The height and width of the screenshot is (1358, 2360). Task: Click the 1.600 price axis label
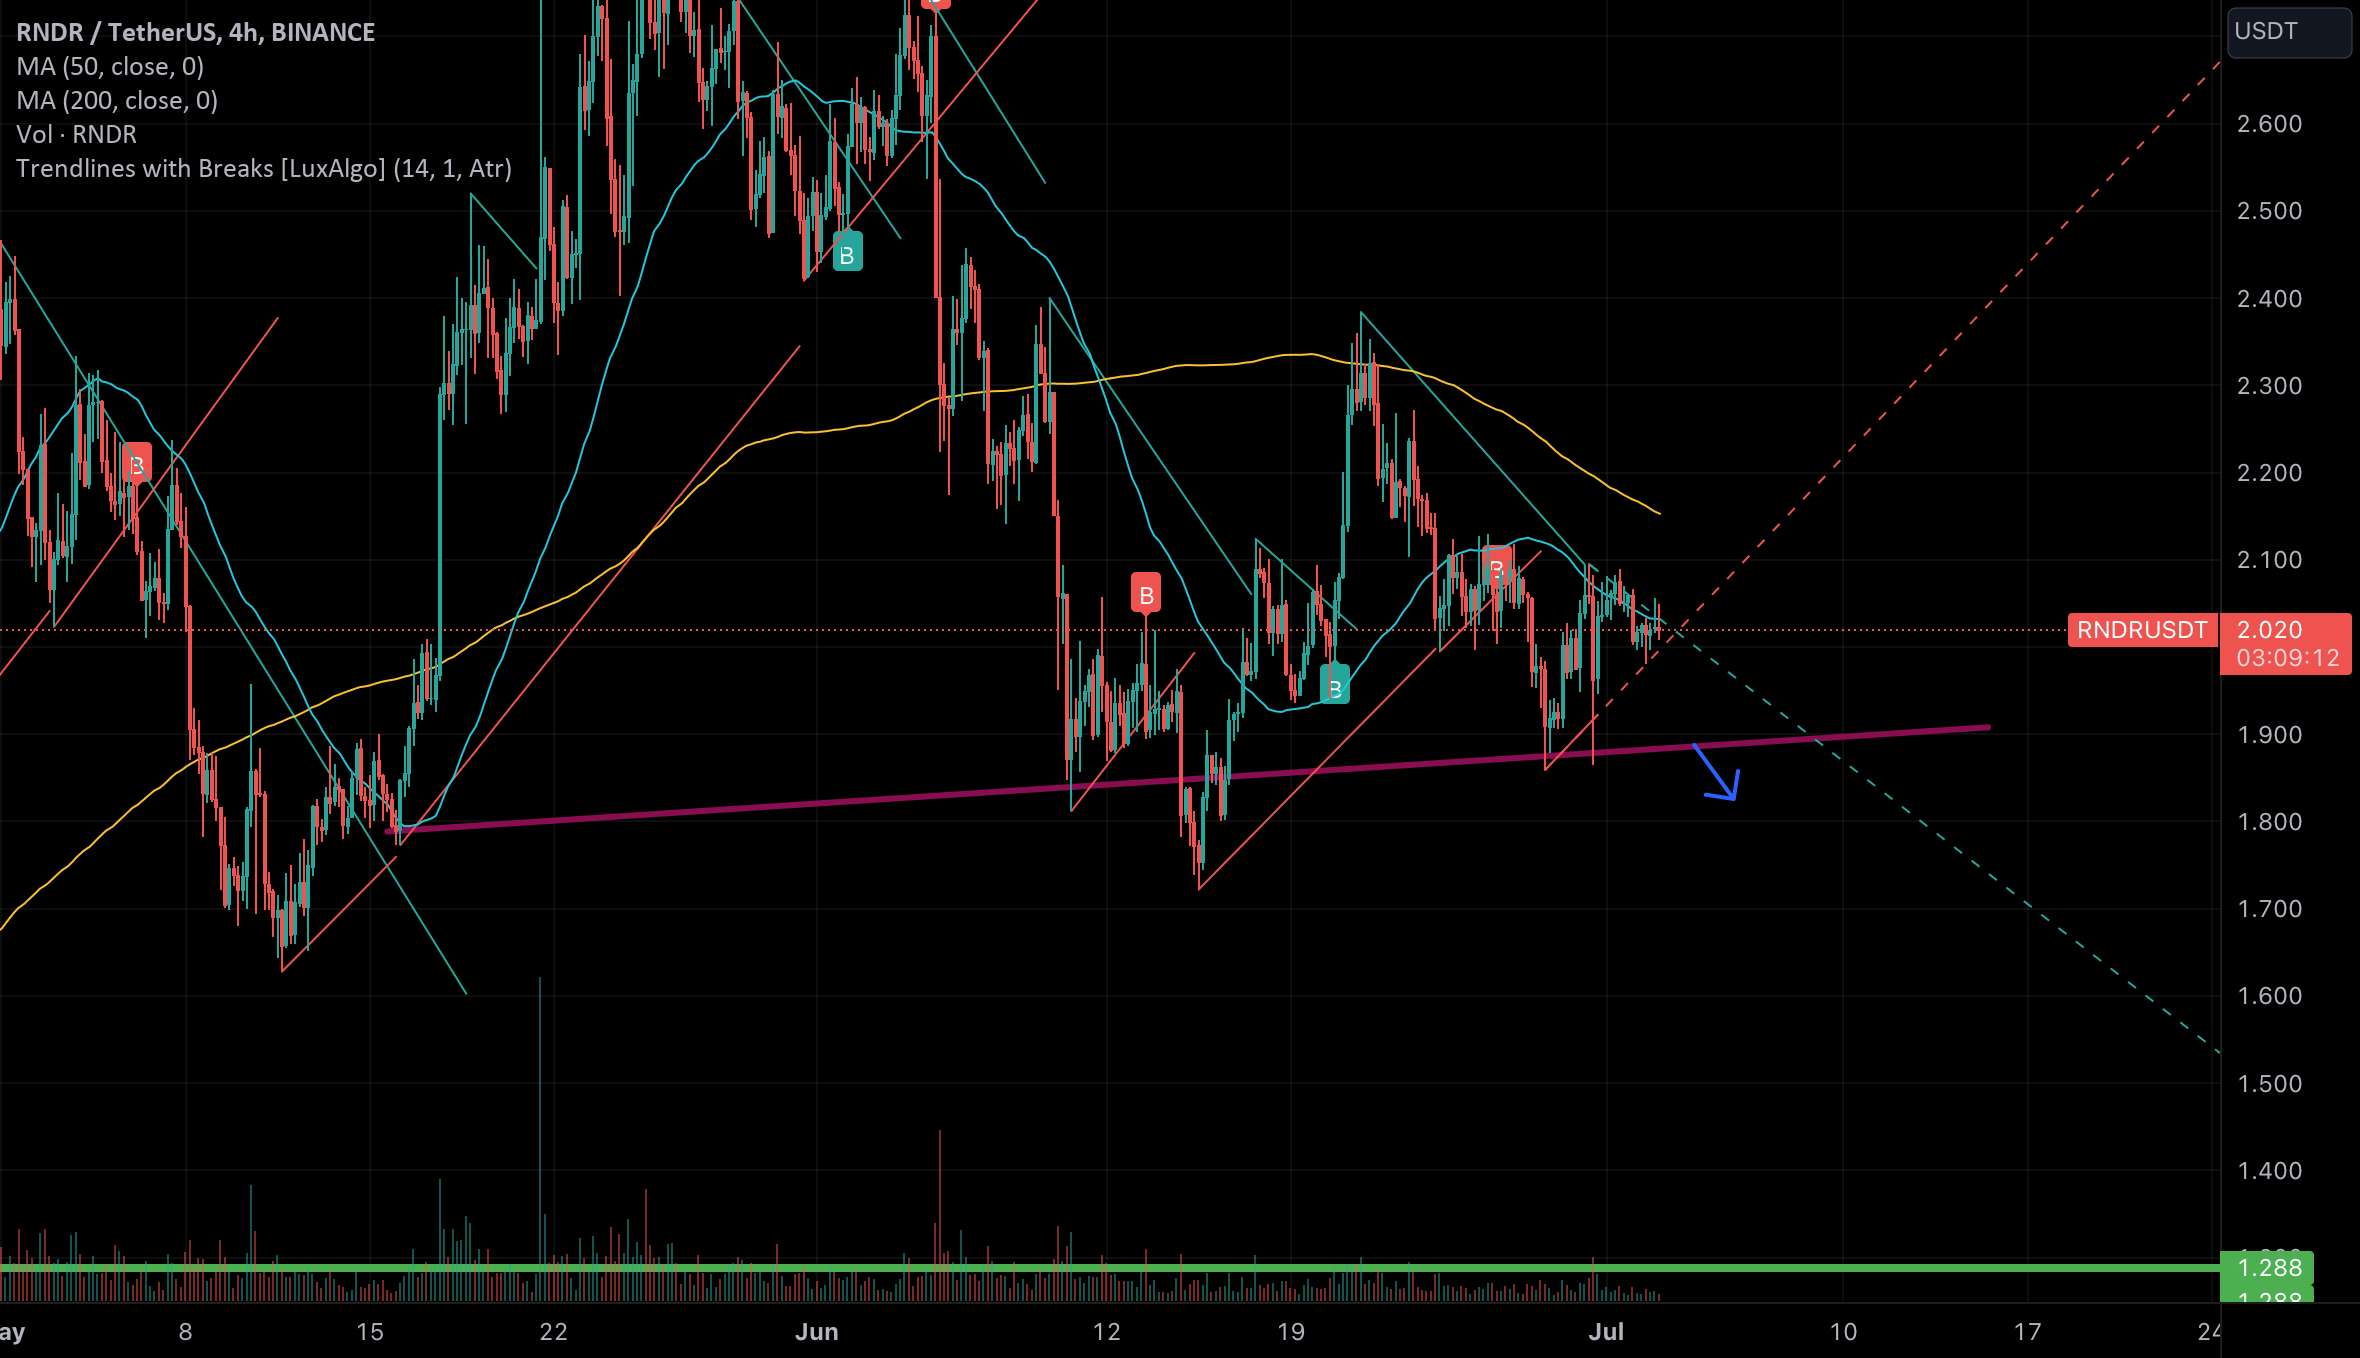pyautogui.click(x=2270, y=996)
